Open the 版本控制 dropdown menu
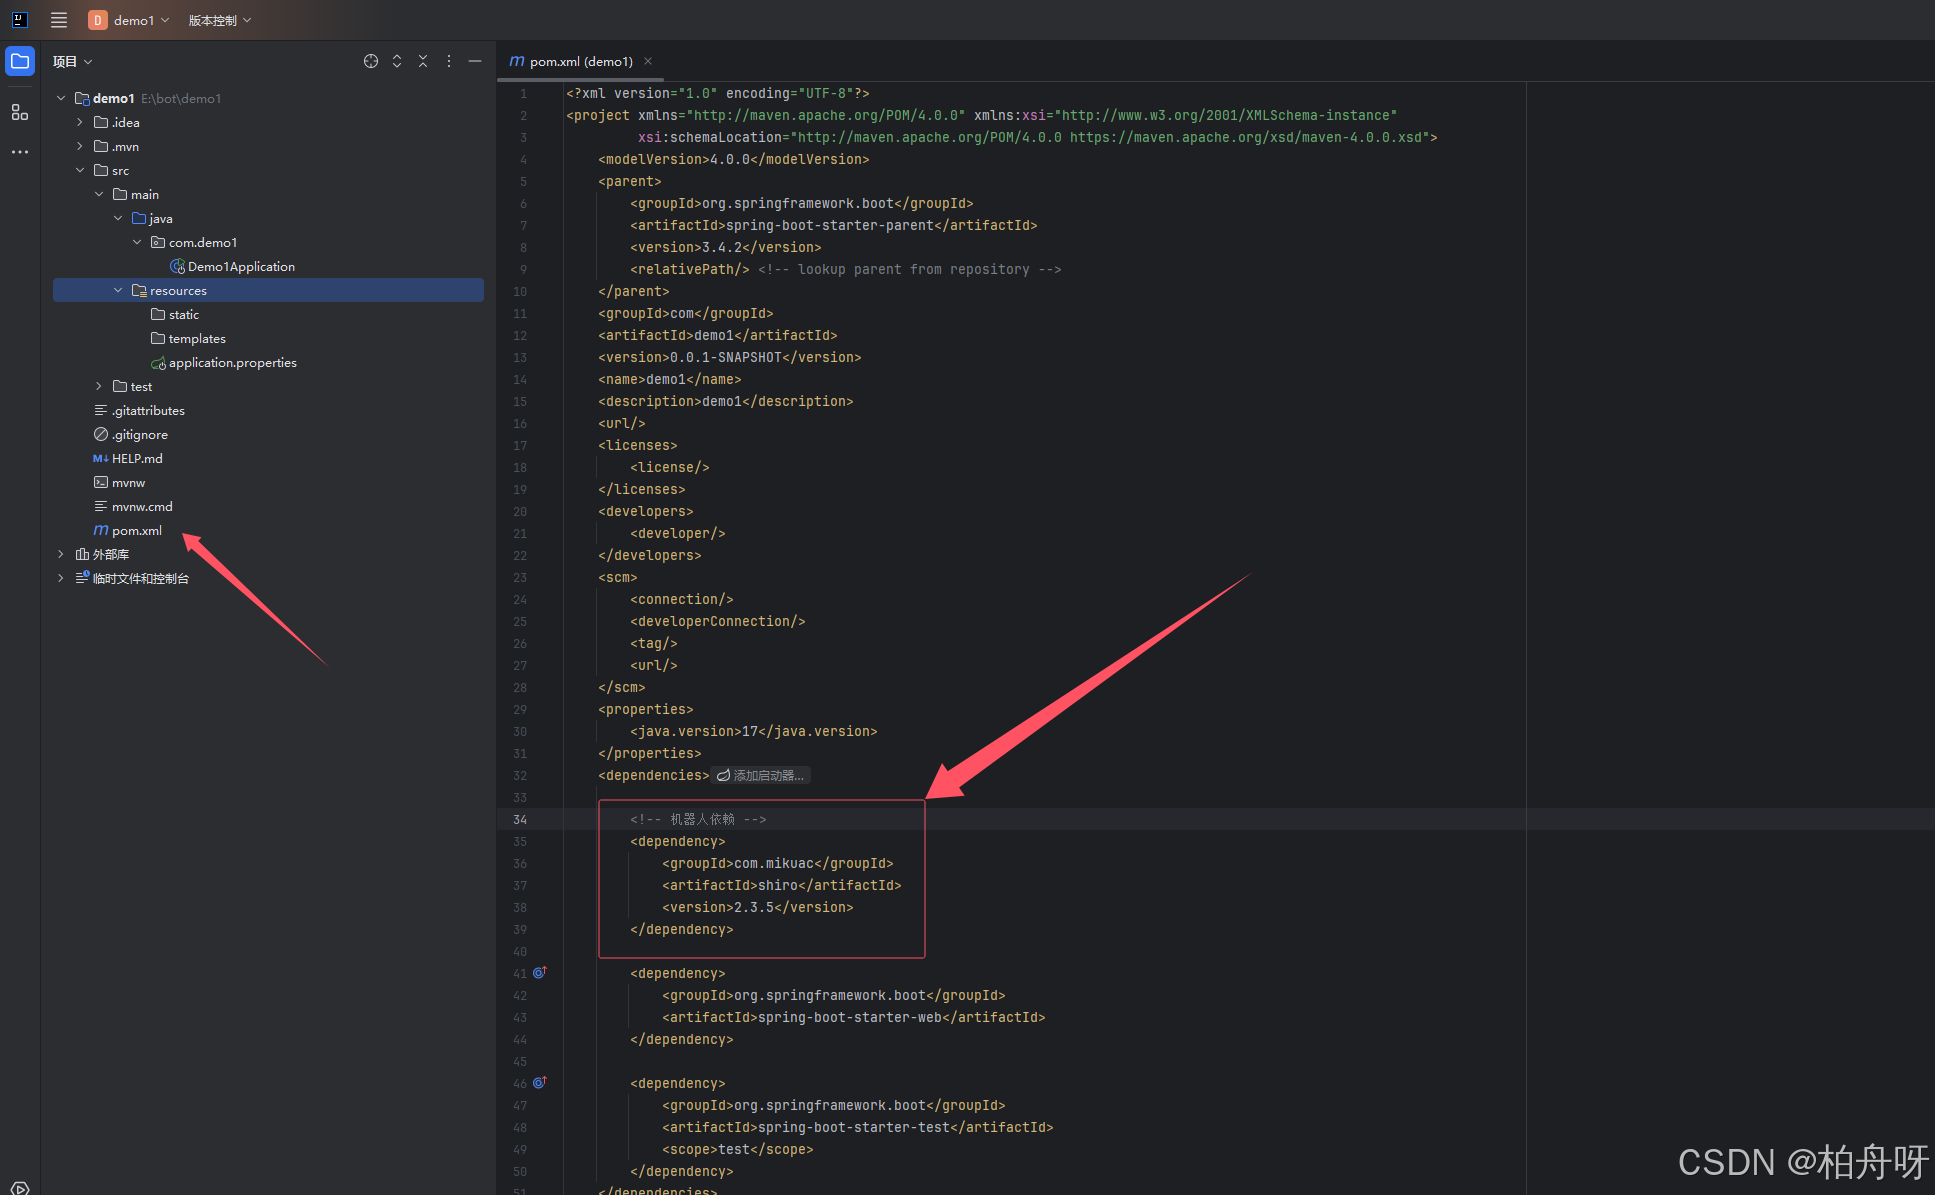The width and height of the screenshot is (1935, 1195). coord(220,20)
